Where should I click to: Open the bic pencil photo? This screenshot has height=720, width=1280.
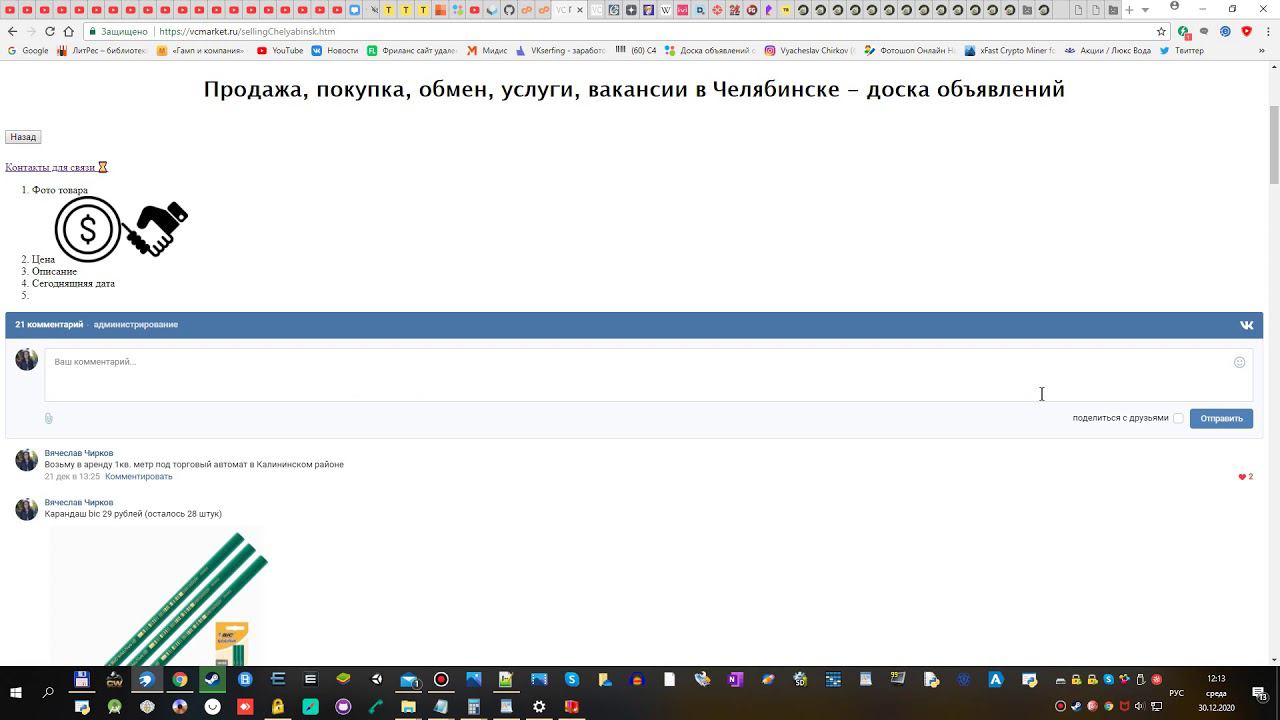158,596
